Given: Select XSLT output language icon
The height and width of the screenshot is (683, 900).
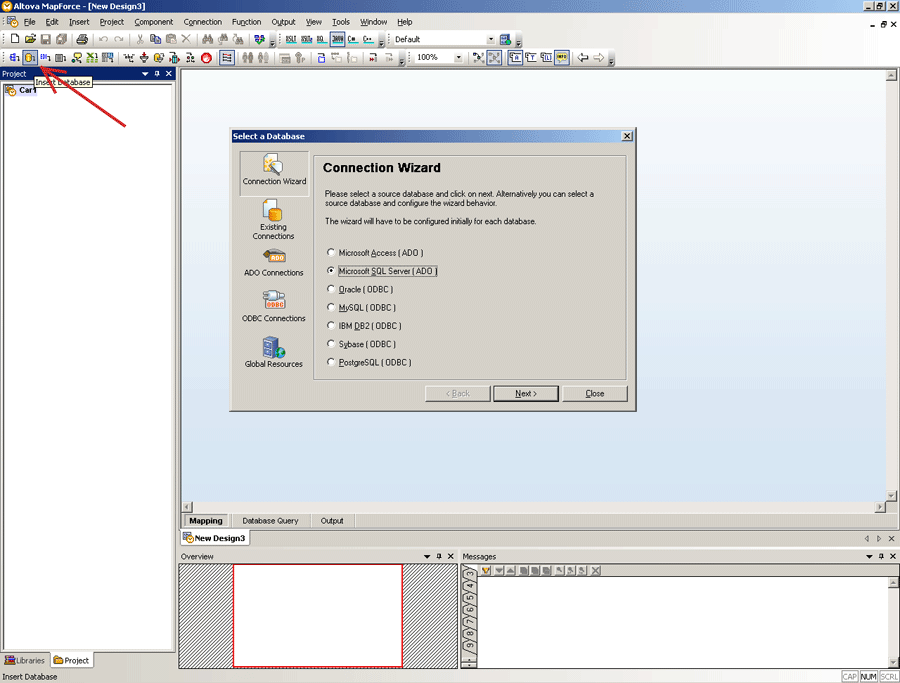Looking at the screenshot, I should tap(291, 39).
